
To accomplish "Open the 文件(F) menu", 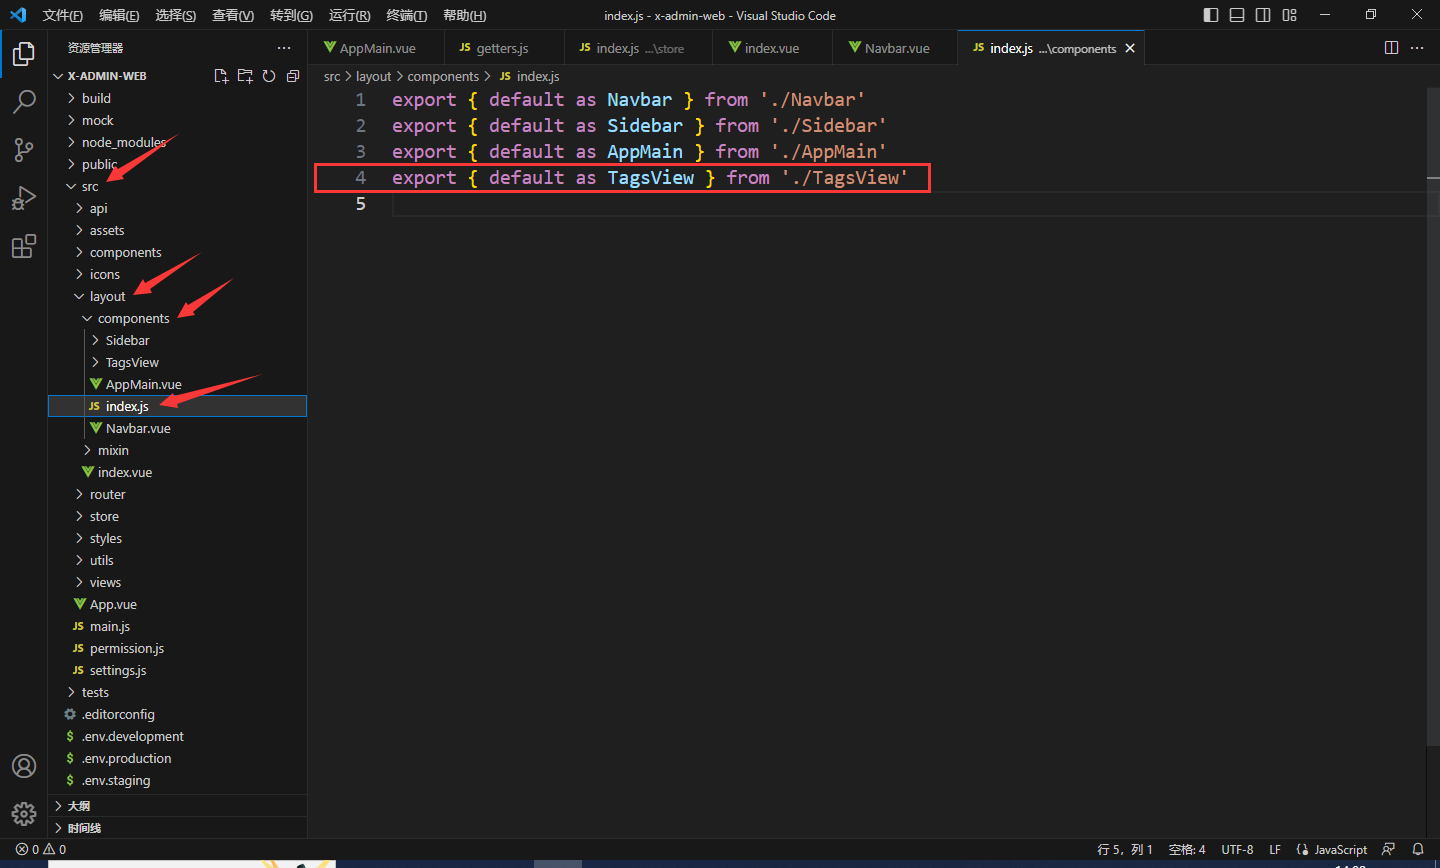I will [62, 15].
